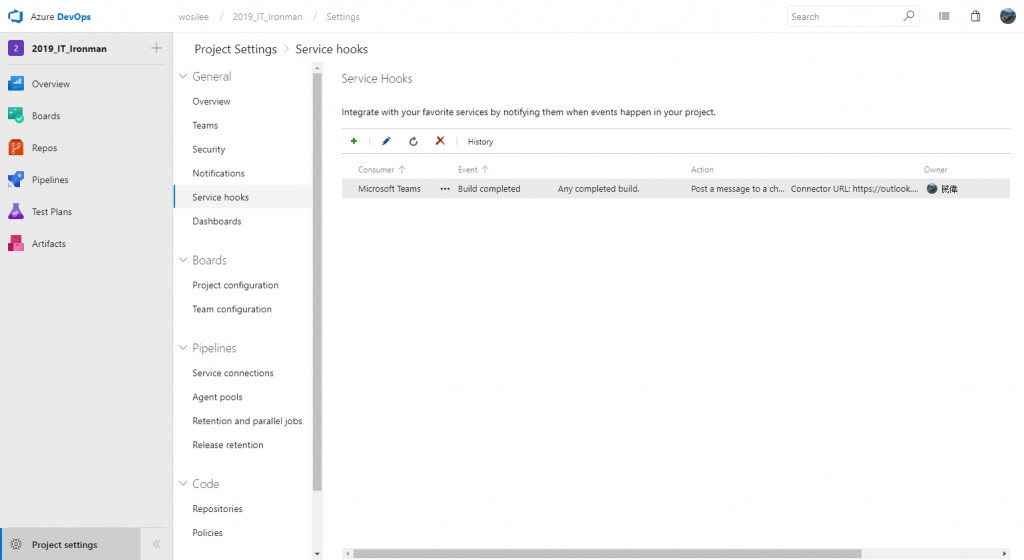Select the Microsoft Teams consumer cell

[389, 189]
